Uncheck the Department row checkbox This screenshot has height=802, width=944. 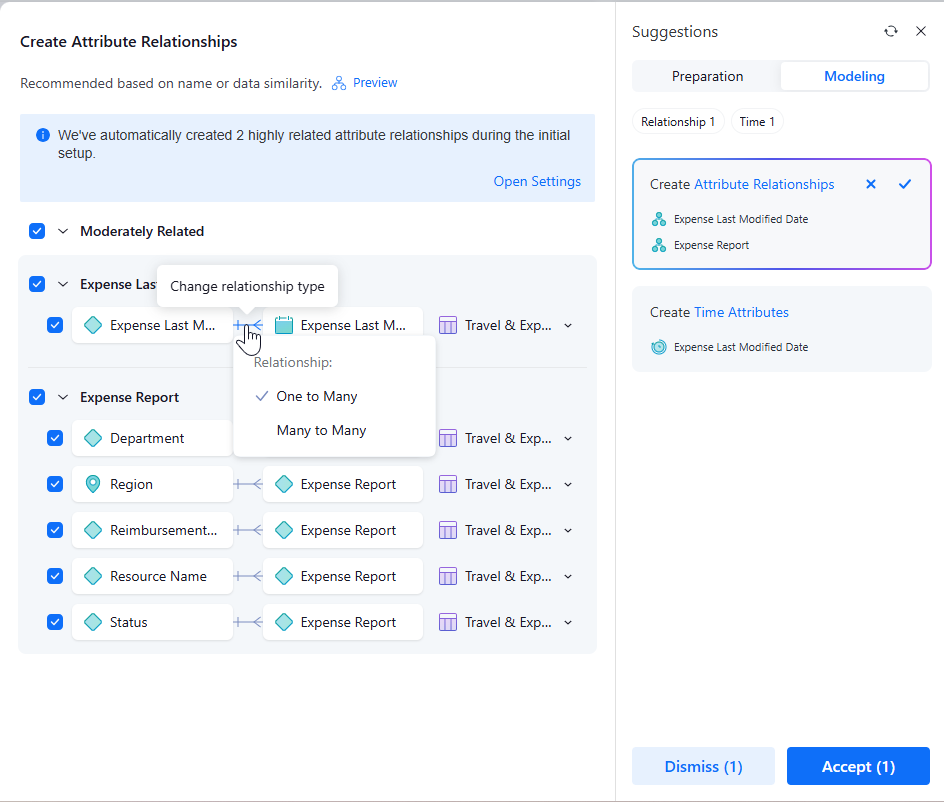pos(56,438)
